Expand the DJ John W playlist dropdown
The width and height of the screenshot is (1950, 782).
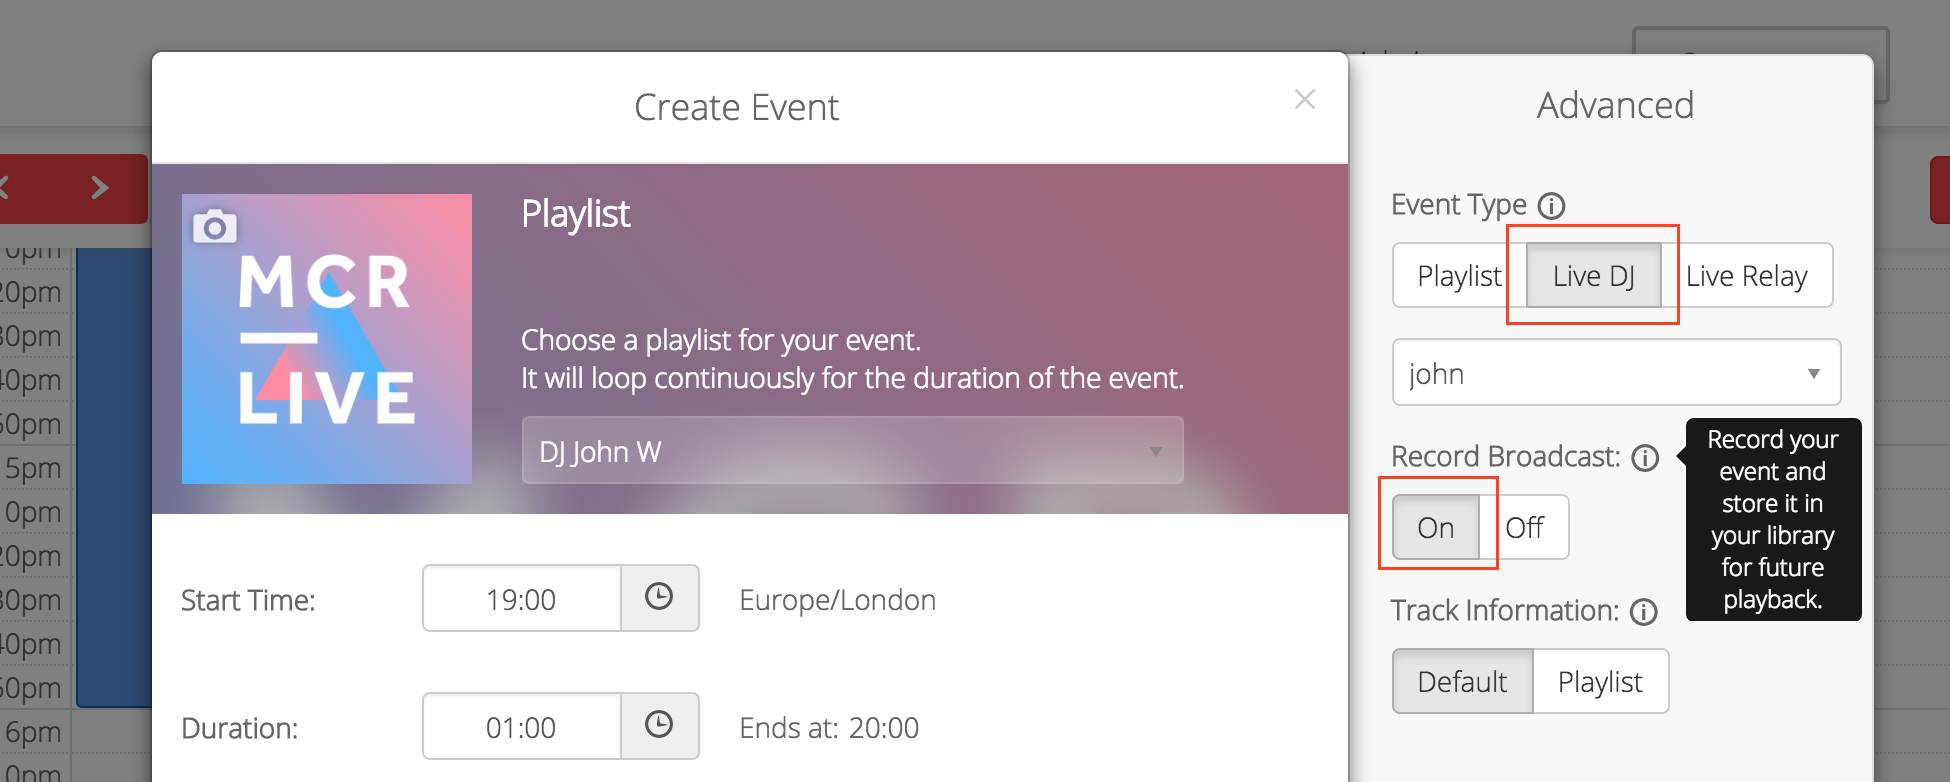coord(852,451)
